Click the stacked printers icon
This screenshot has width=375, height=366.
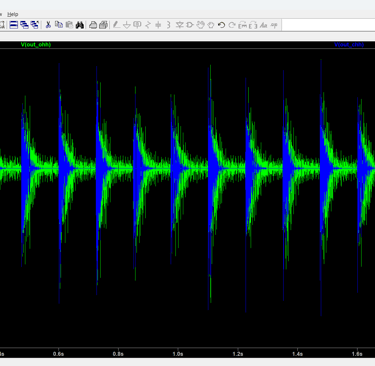click(x=104, y=25)
